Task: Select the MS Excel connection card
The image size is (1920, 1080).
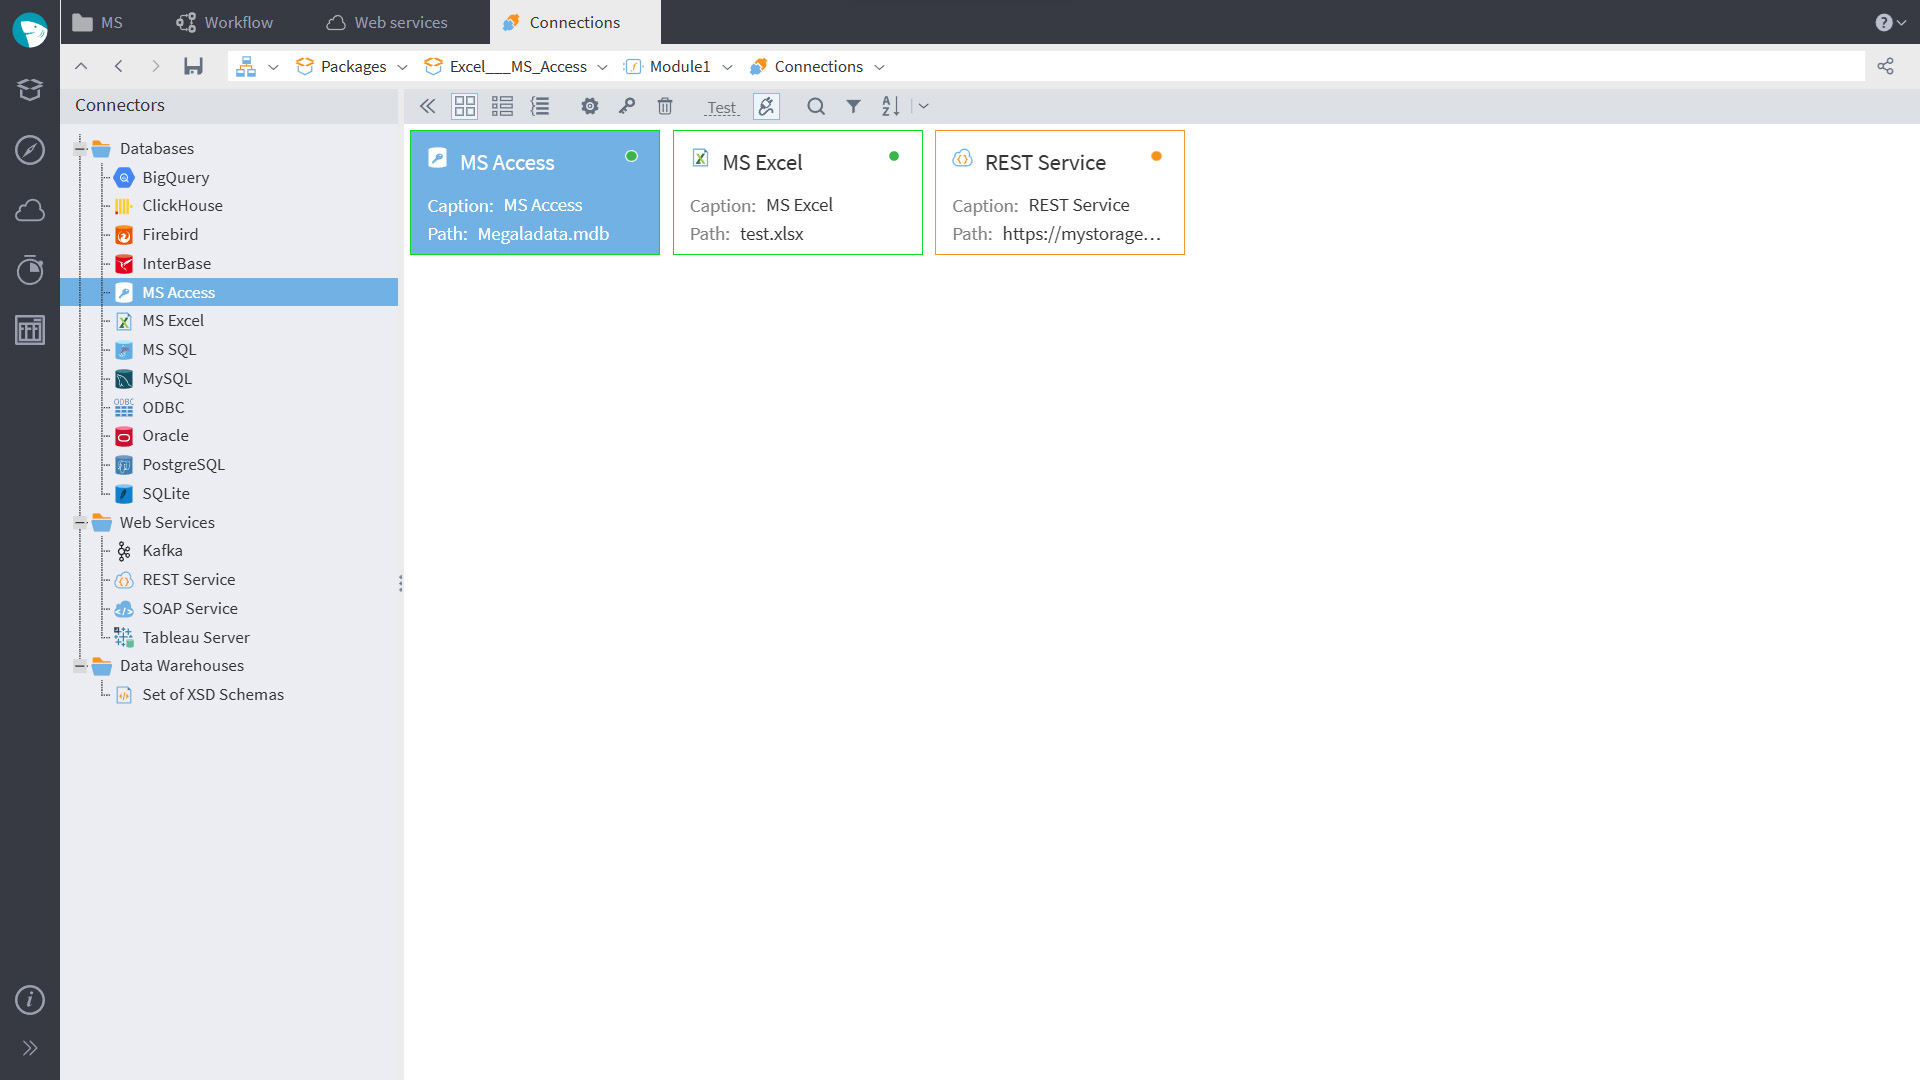Action: (x=798, y=192)
